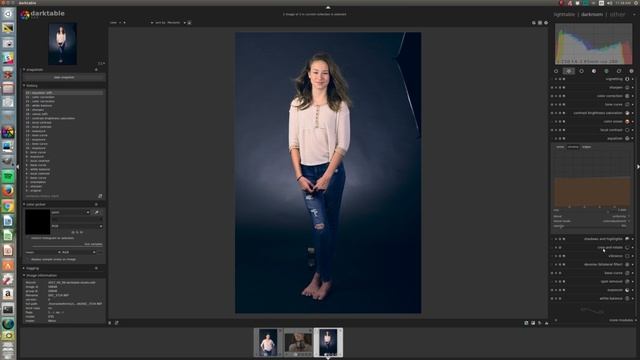Click the take snapshot button

pos(64,77)
